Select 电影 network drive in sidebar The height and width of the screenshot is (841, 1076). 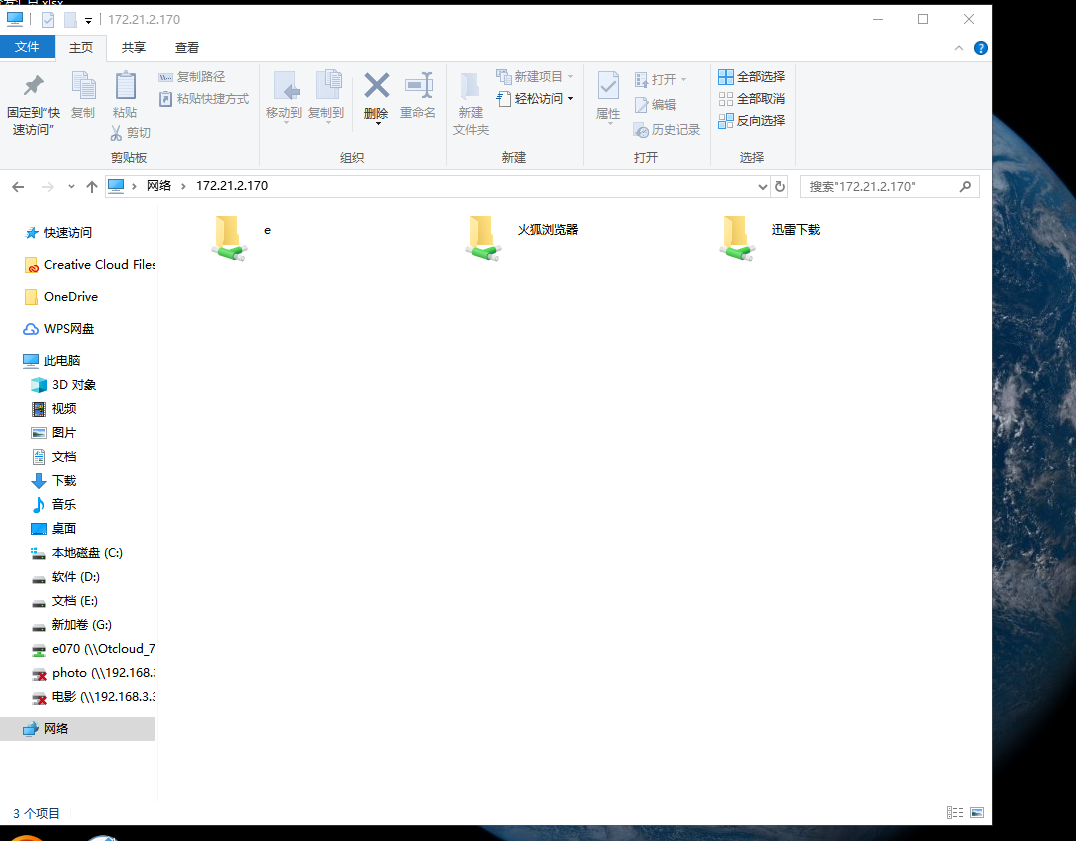coord(93,697)
